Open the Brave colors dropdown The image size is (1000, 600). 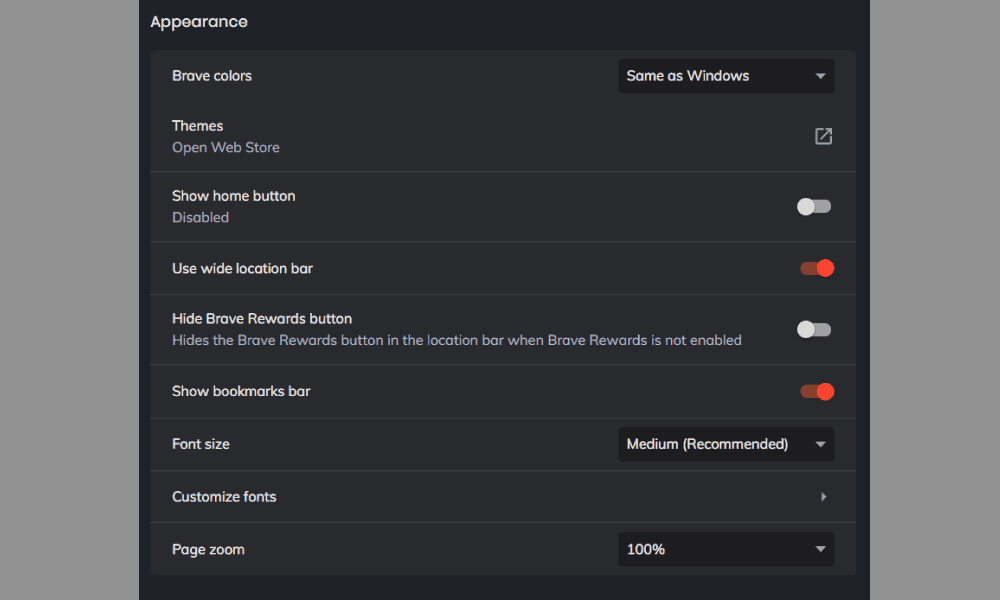coord(726,76)
